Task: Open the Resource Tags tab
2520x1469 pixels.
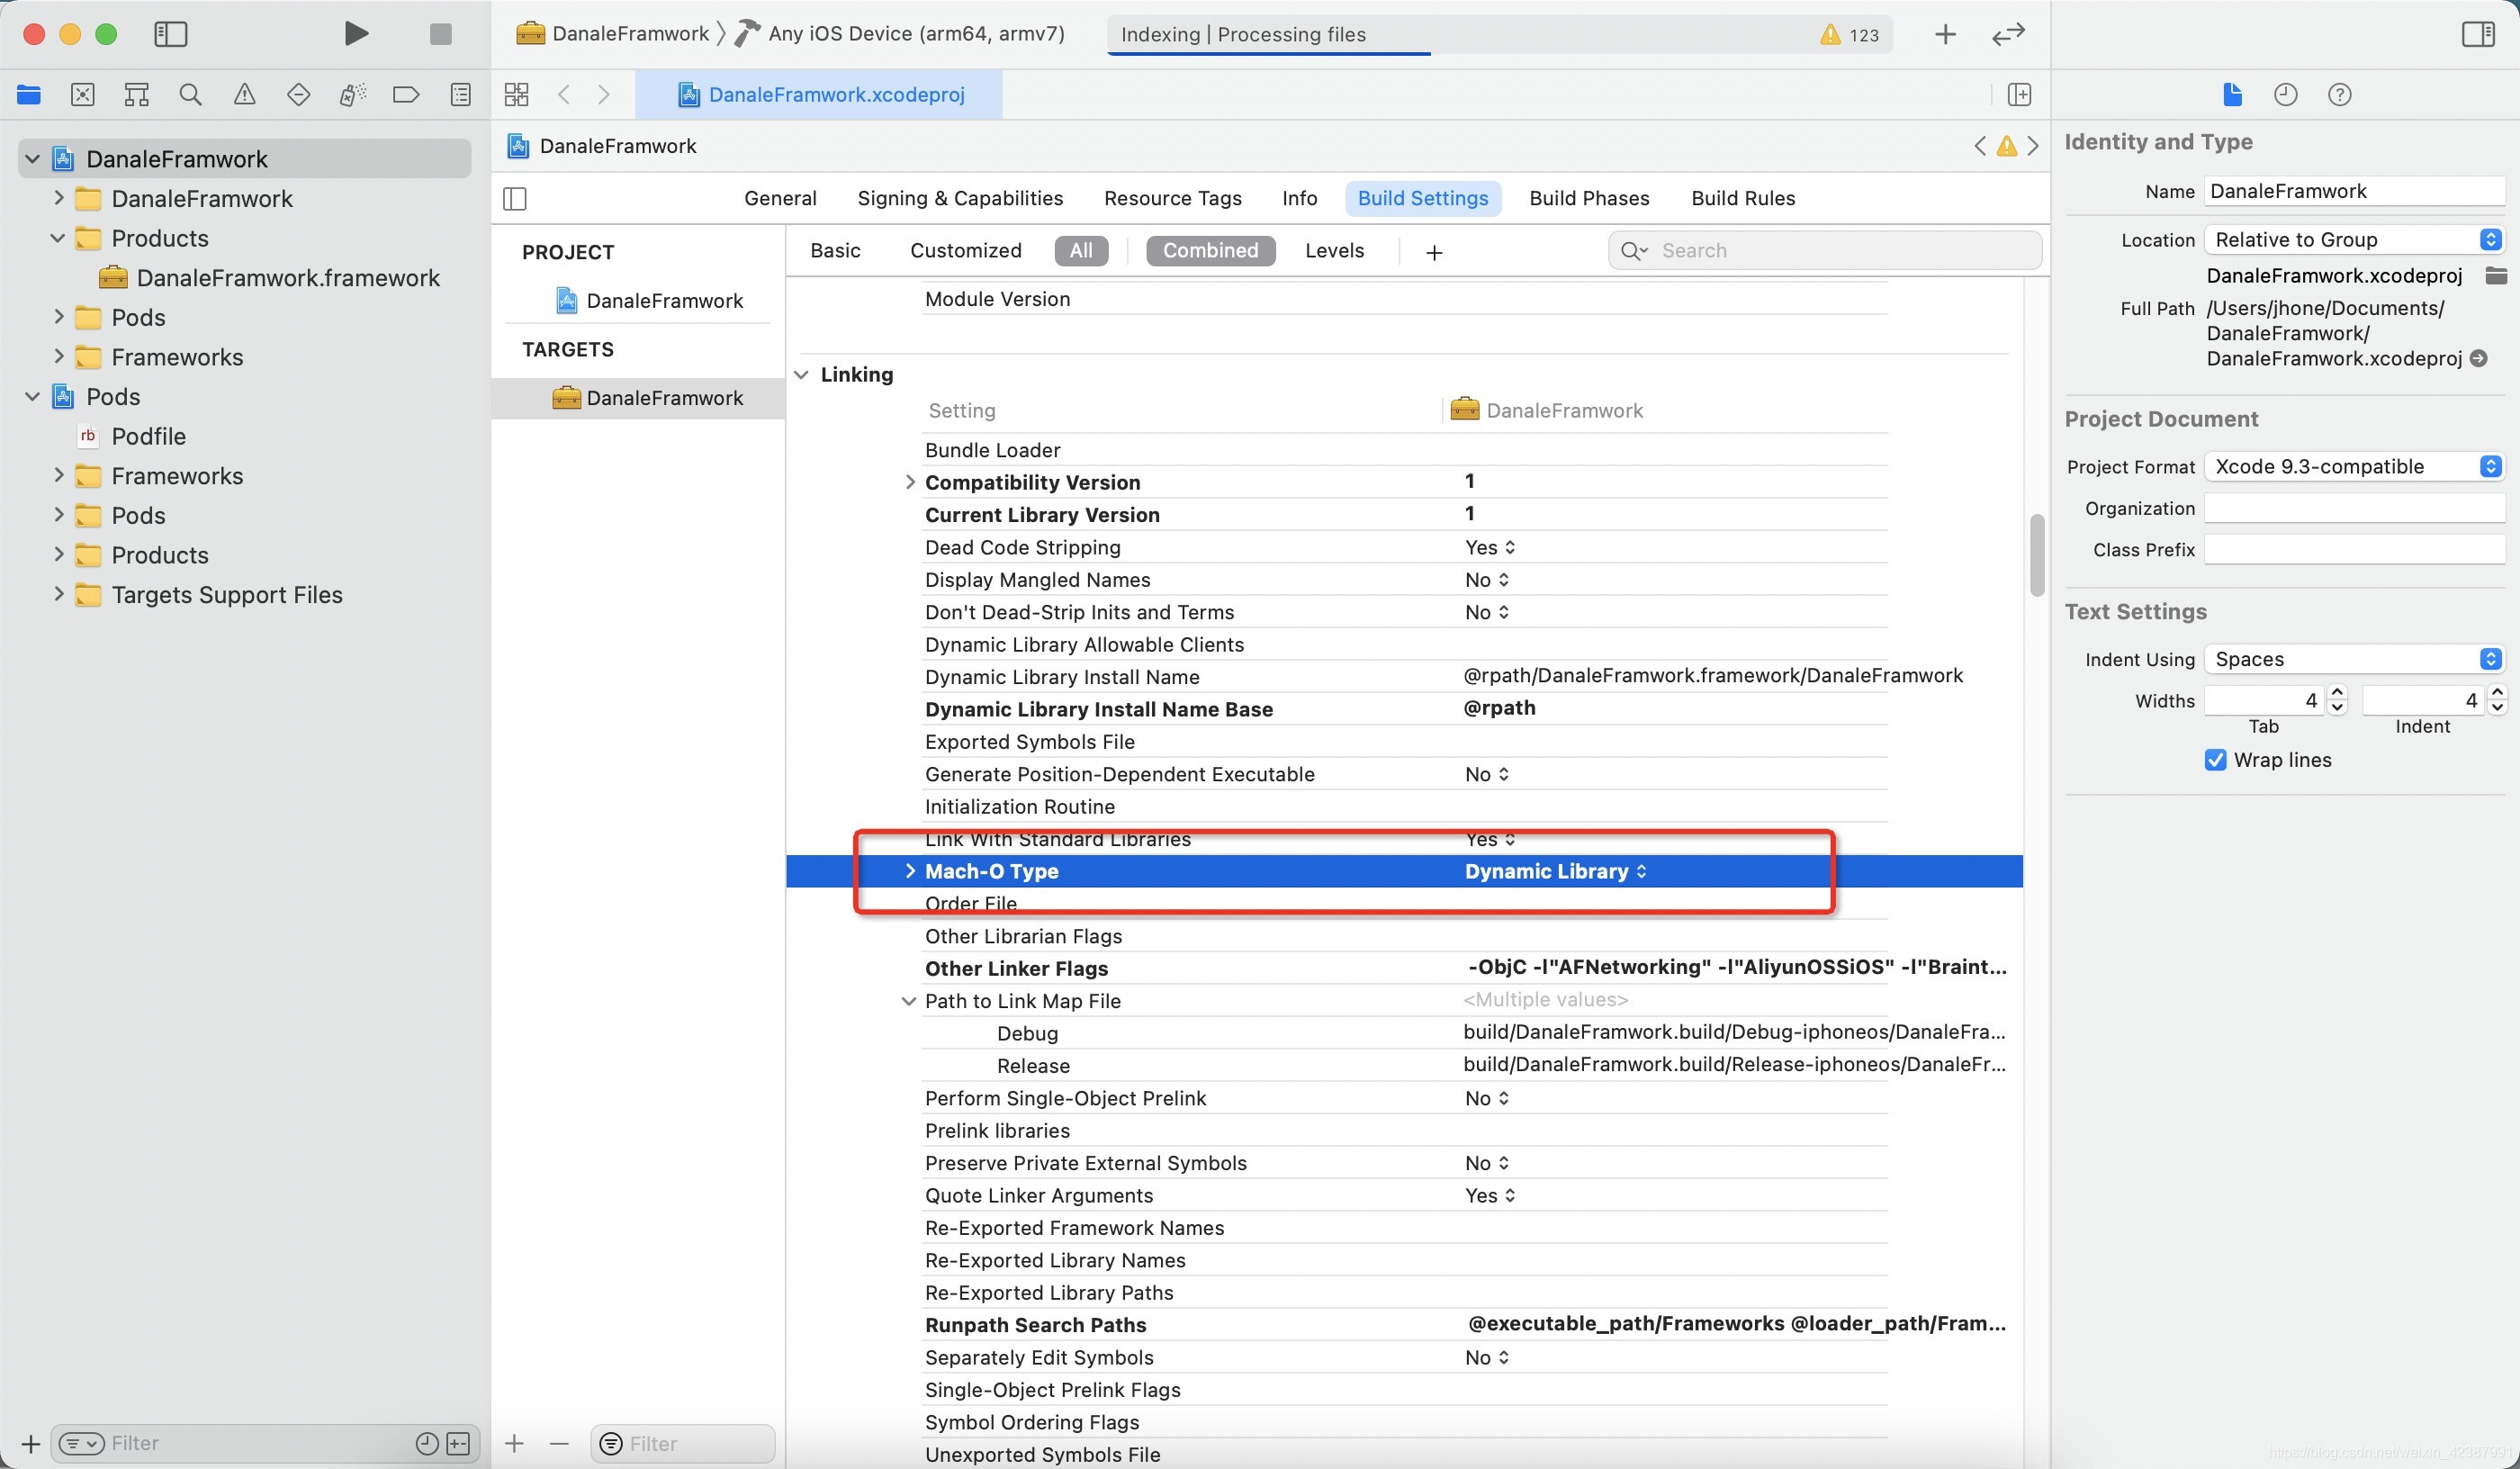Action: click(1172, 198)
